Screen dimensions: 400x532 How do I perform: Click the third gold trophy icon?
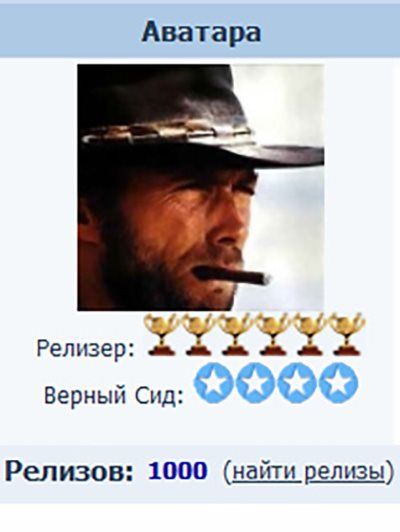(x=236, y=335)
